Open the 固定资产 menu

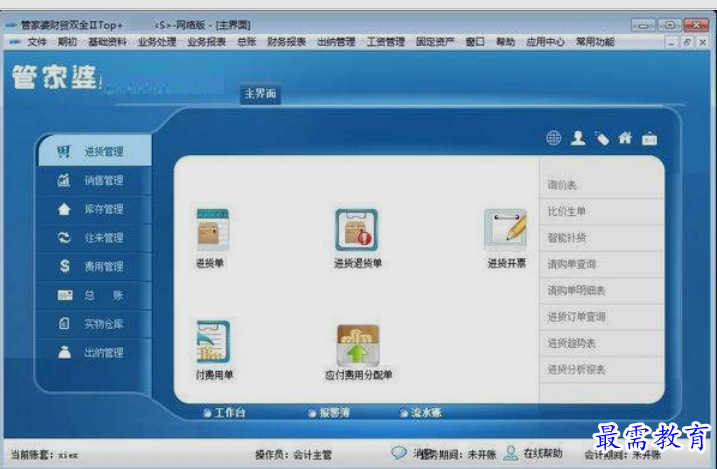pos(435,42)
